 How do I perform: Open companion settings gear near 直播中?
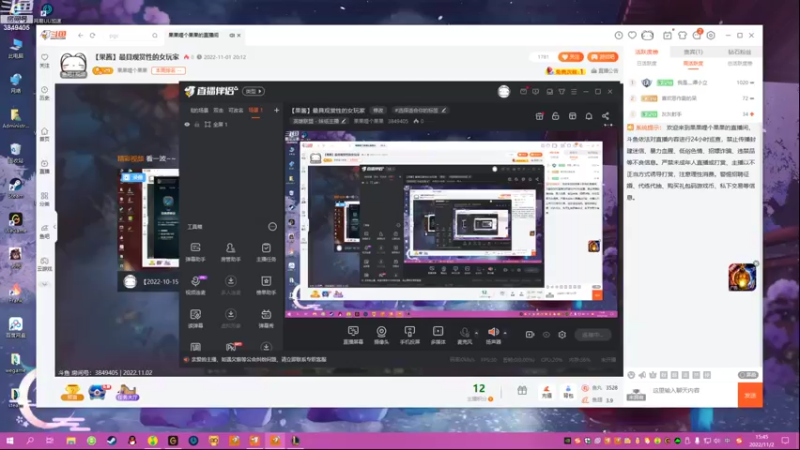pos(562,335)
